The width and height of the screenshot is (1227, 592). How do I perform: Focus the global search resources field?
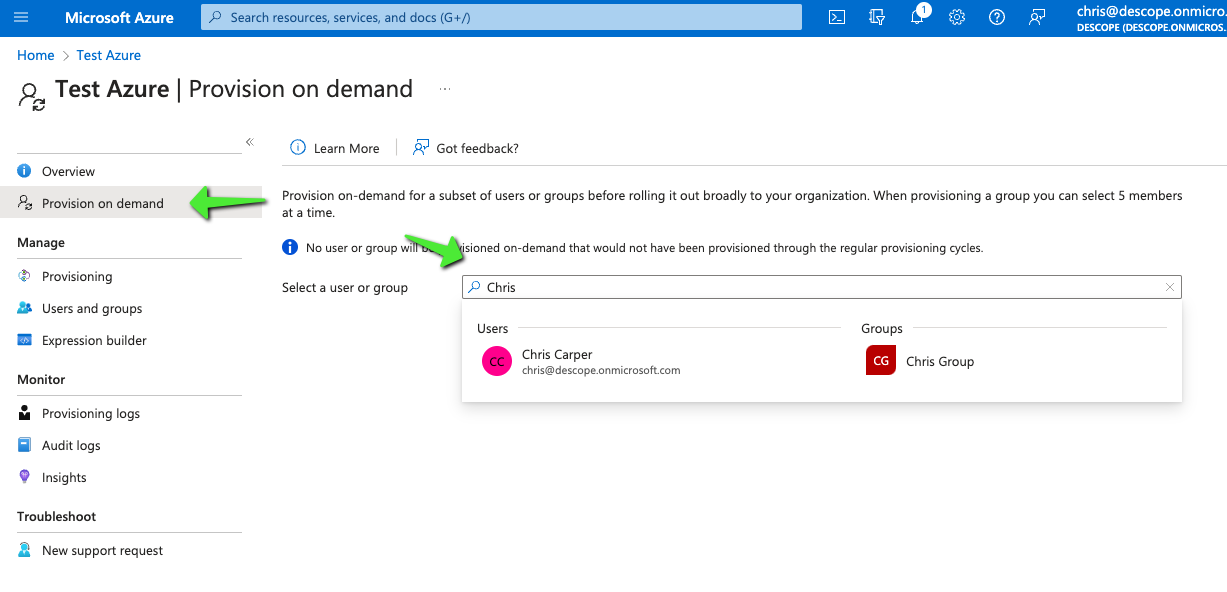tap(501, 17)
